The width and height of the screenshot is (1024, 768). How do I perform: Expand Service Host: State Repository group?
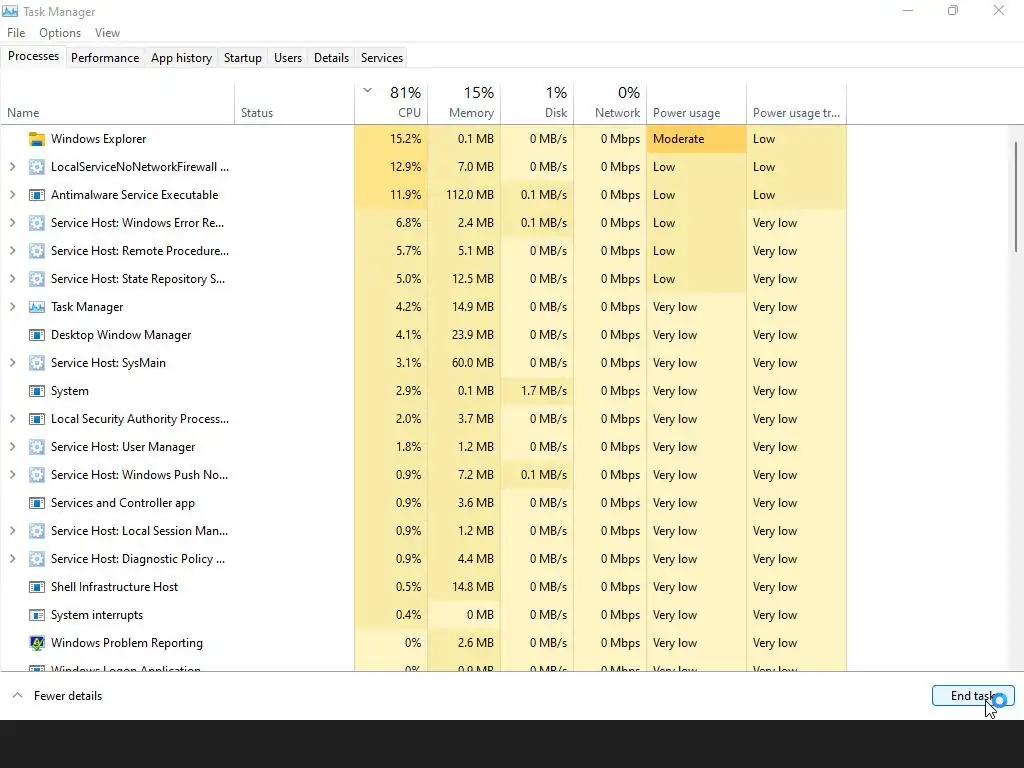(12, 280)
